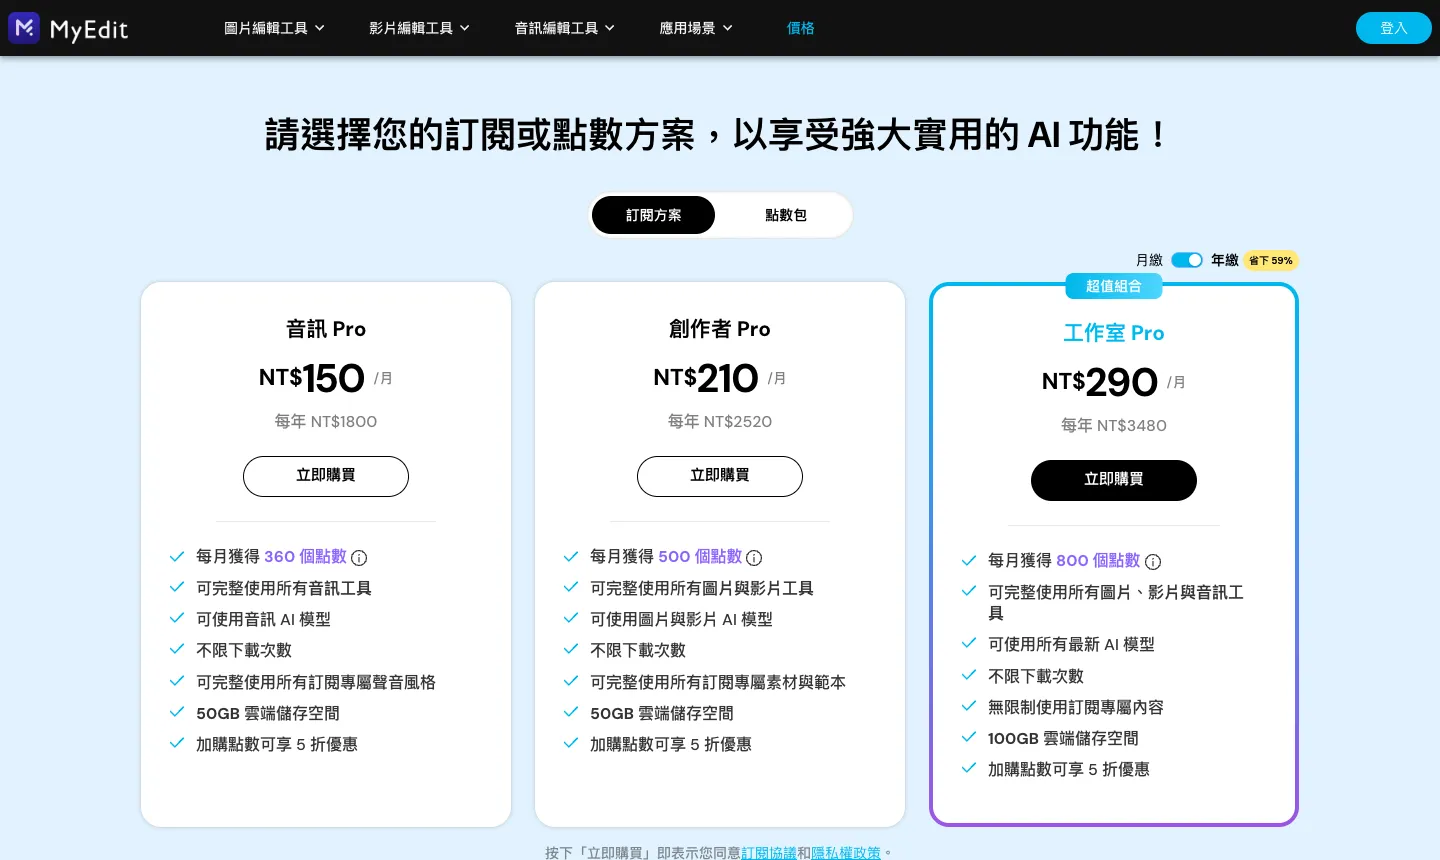Open points info icon in 工作室 Pro card

point(1153,562)
